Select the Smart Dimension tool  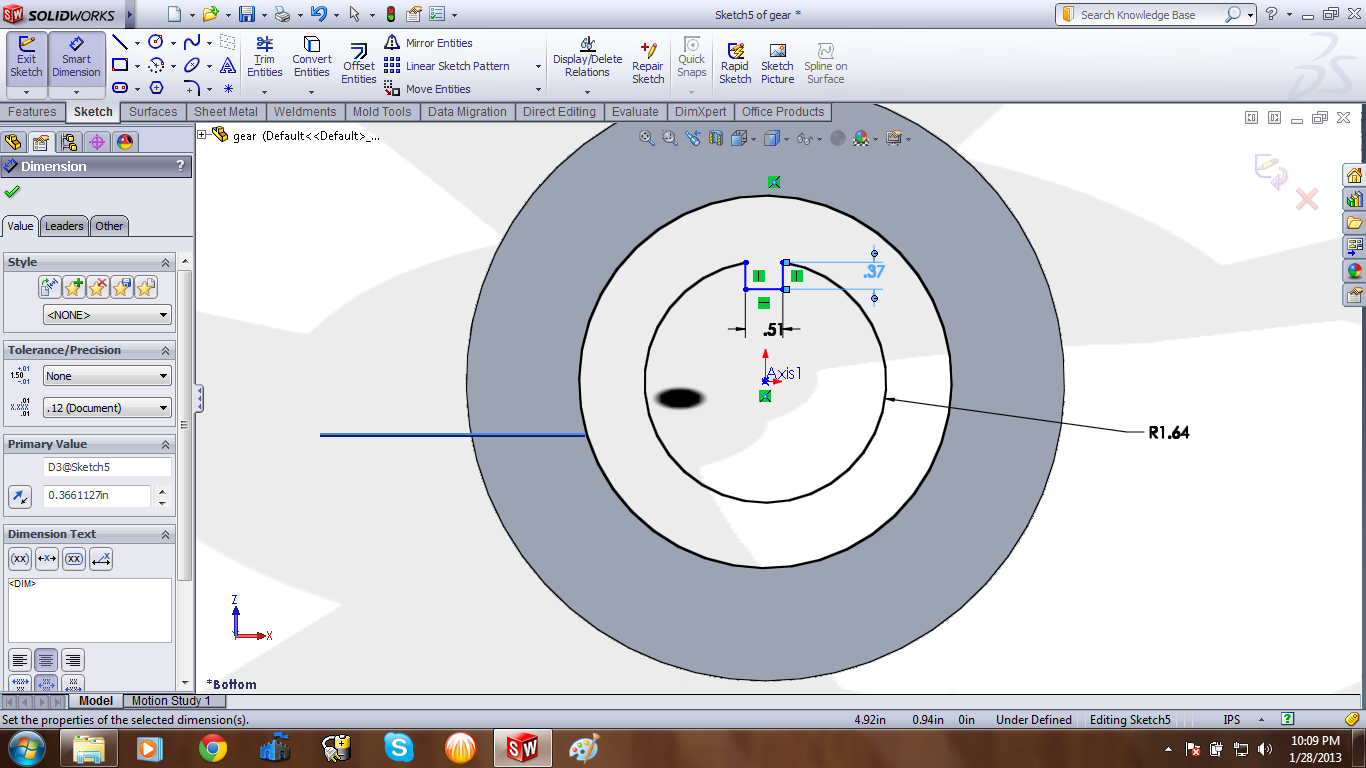[x=76, y=59]
